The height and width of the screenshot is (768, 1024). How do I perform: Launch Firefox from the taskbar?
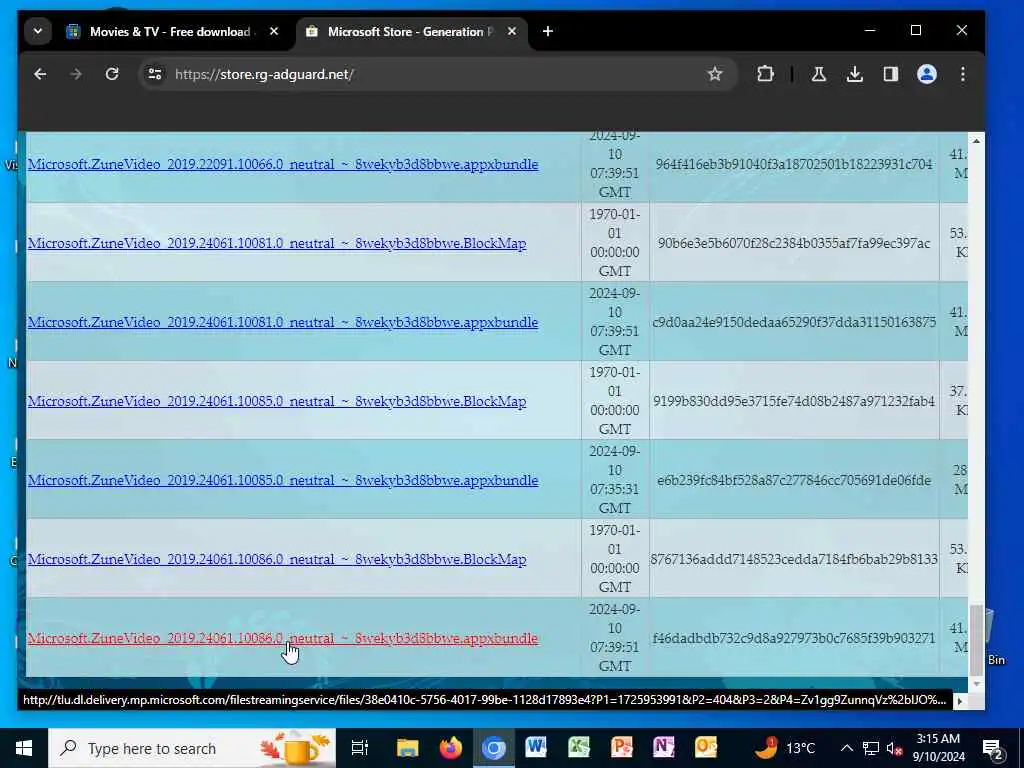(x=450, y=748)
